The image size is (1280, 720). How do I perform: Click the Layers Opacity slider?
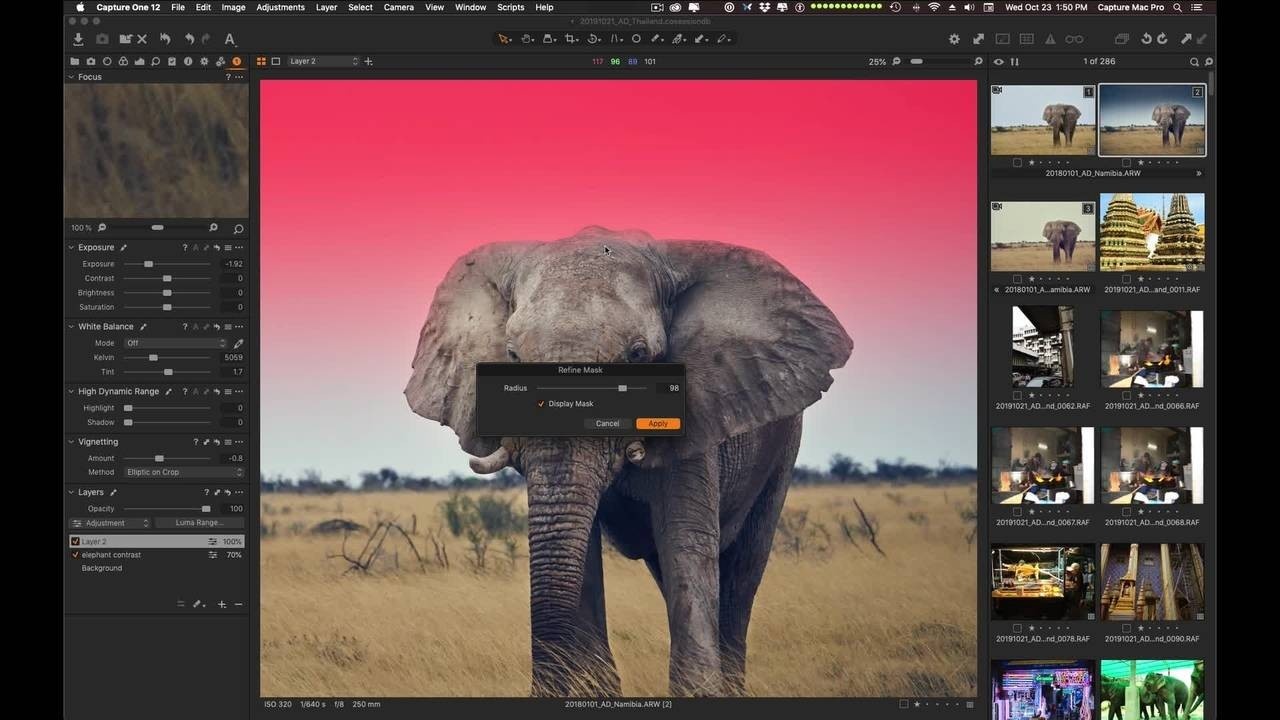pyautogui.click(x=166, y=509)
